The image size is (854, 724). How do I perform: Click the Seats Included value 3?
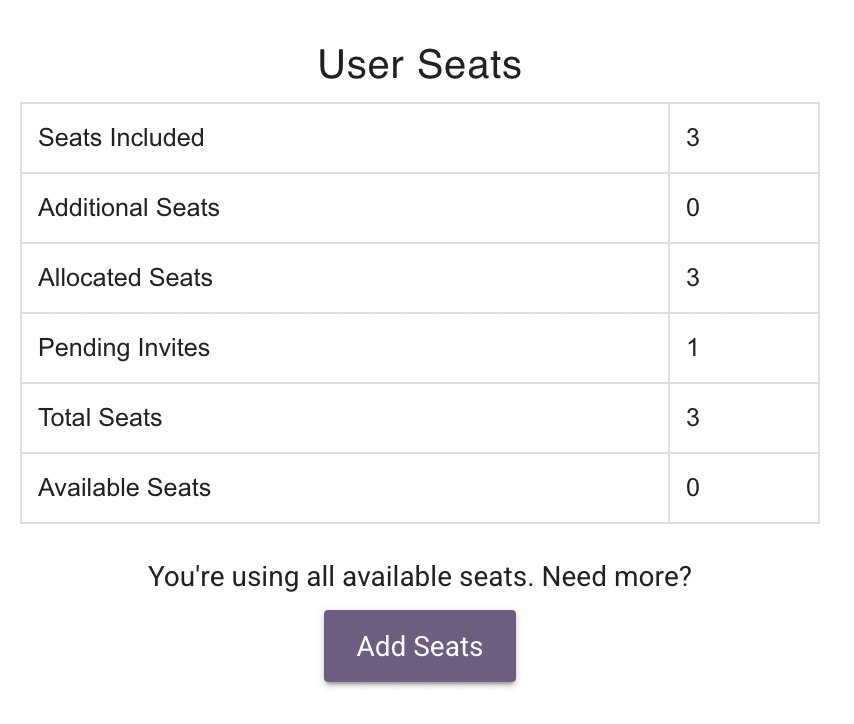pos(693,138)
